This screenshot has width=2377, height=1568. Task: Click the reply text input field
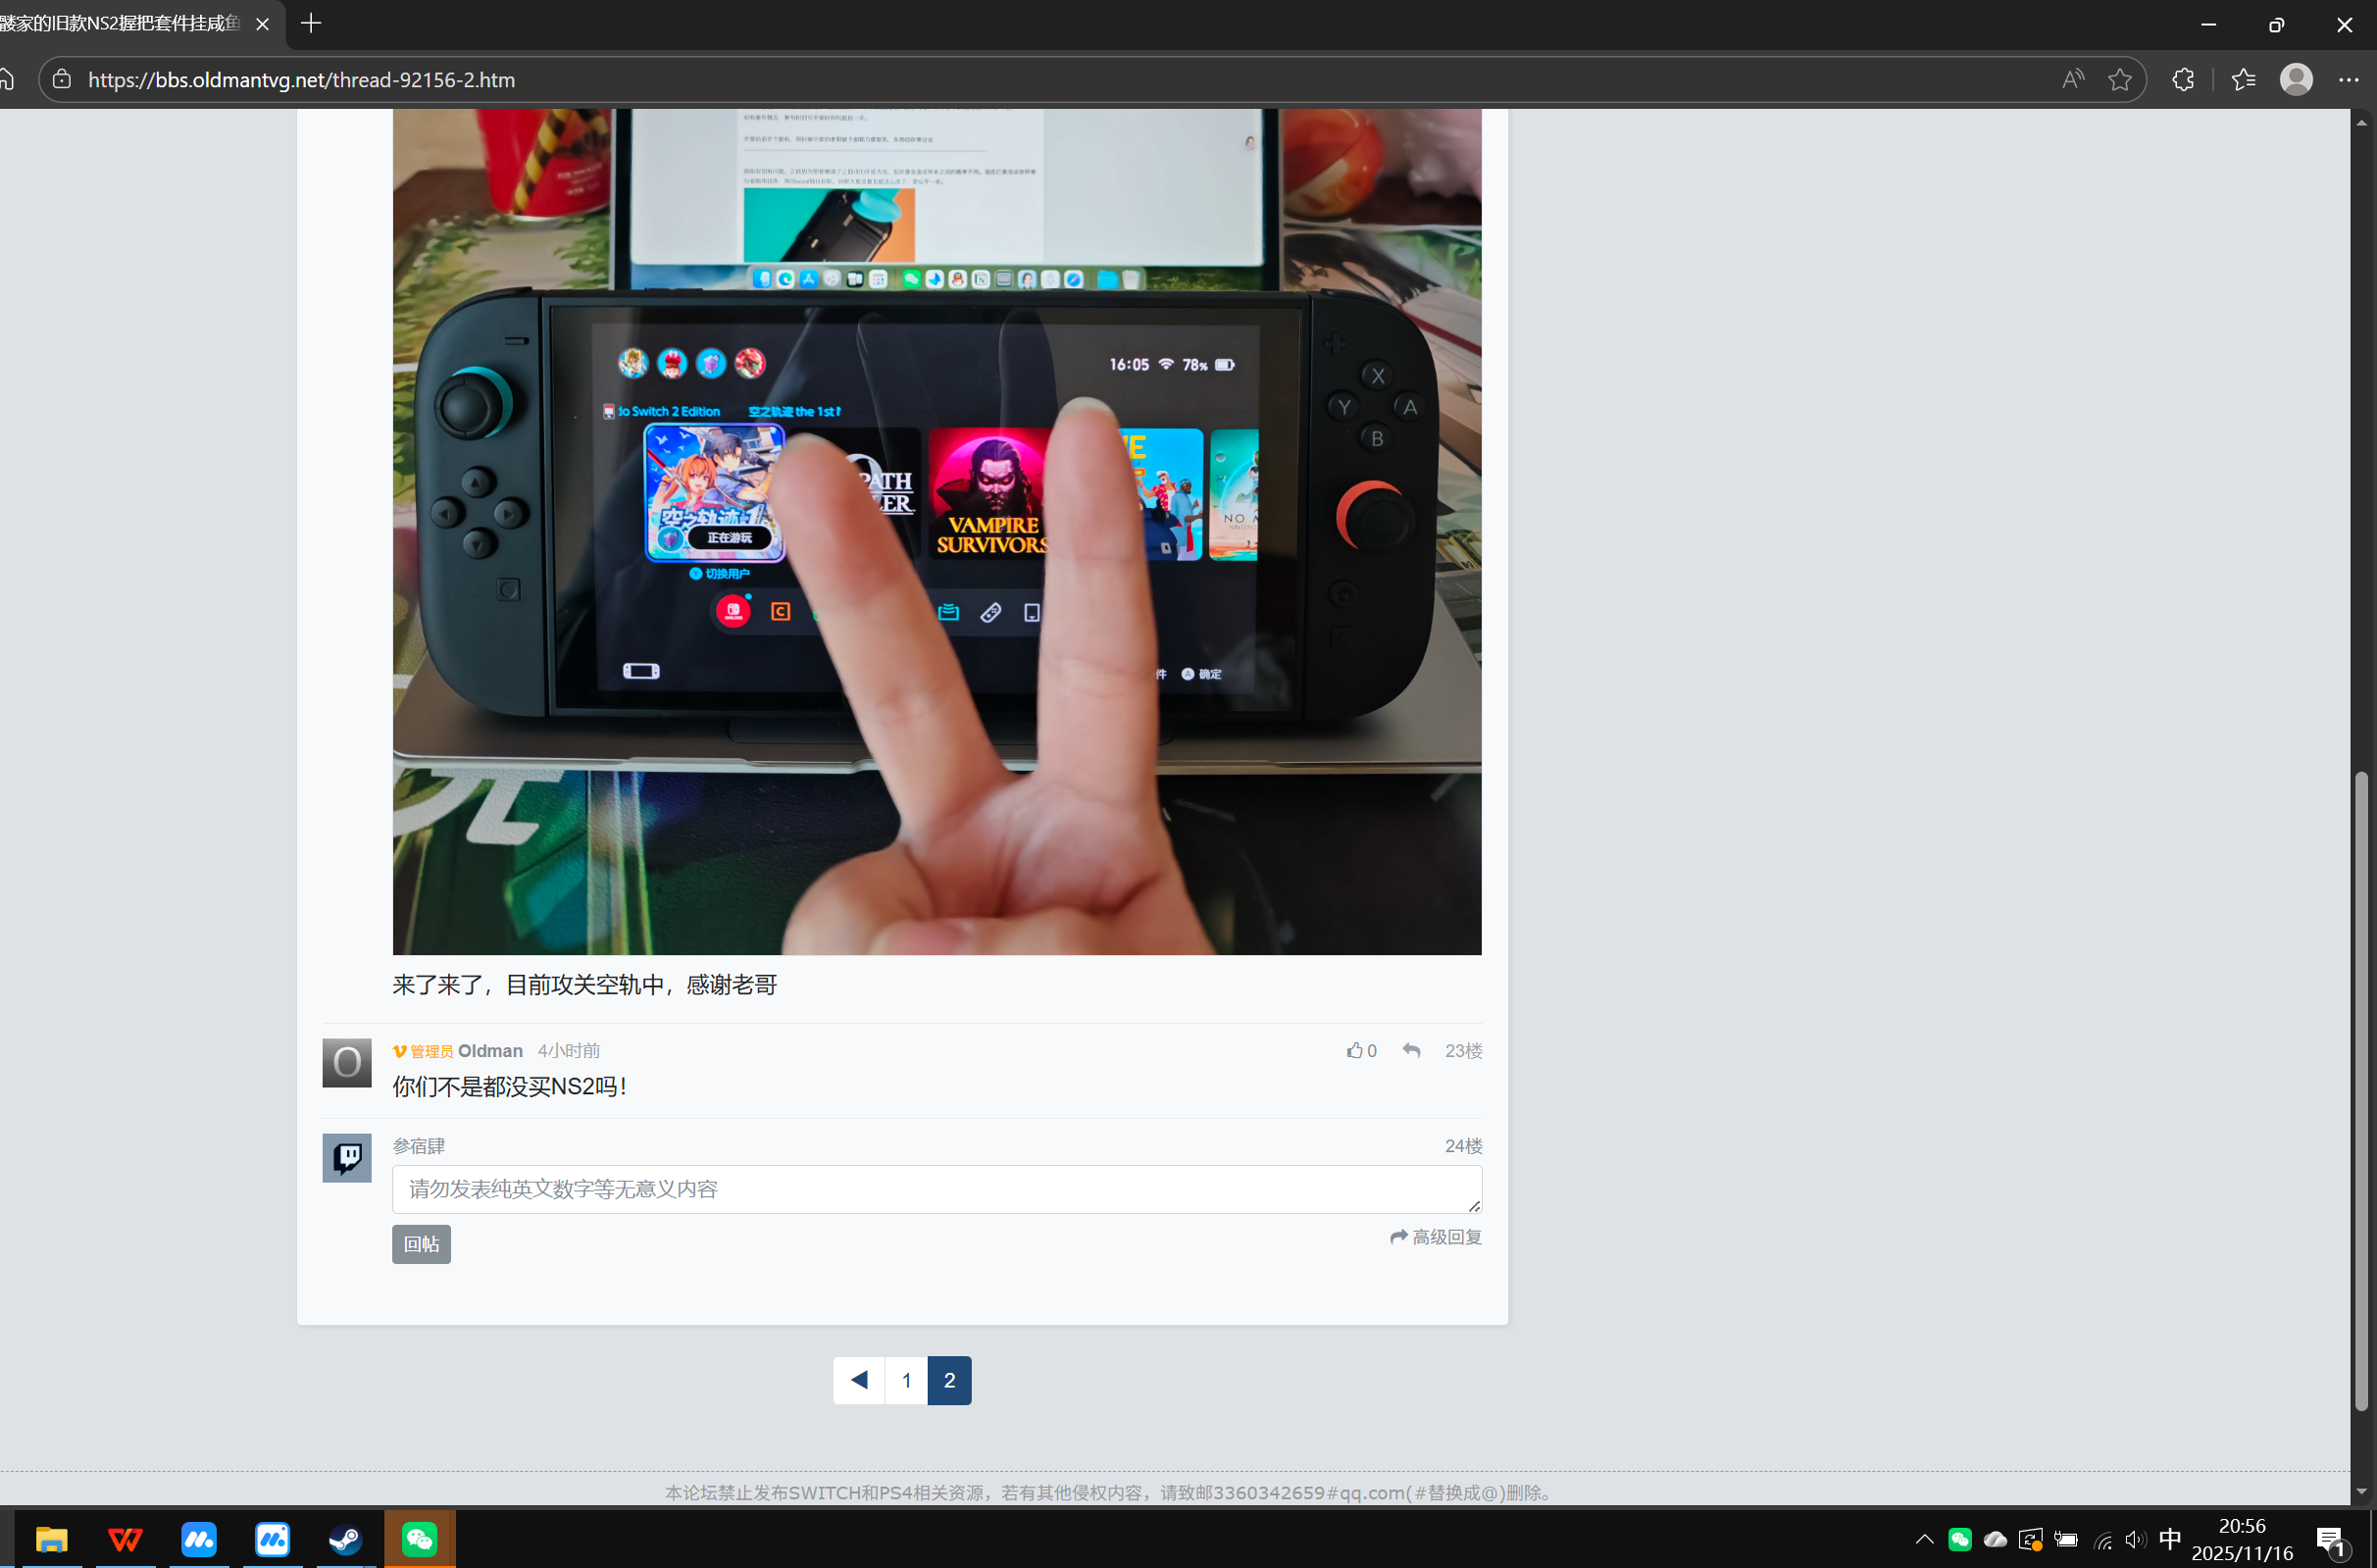coord(936,1189)
